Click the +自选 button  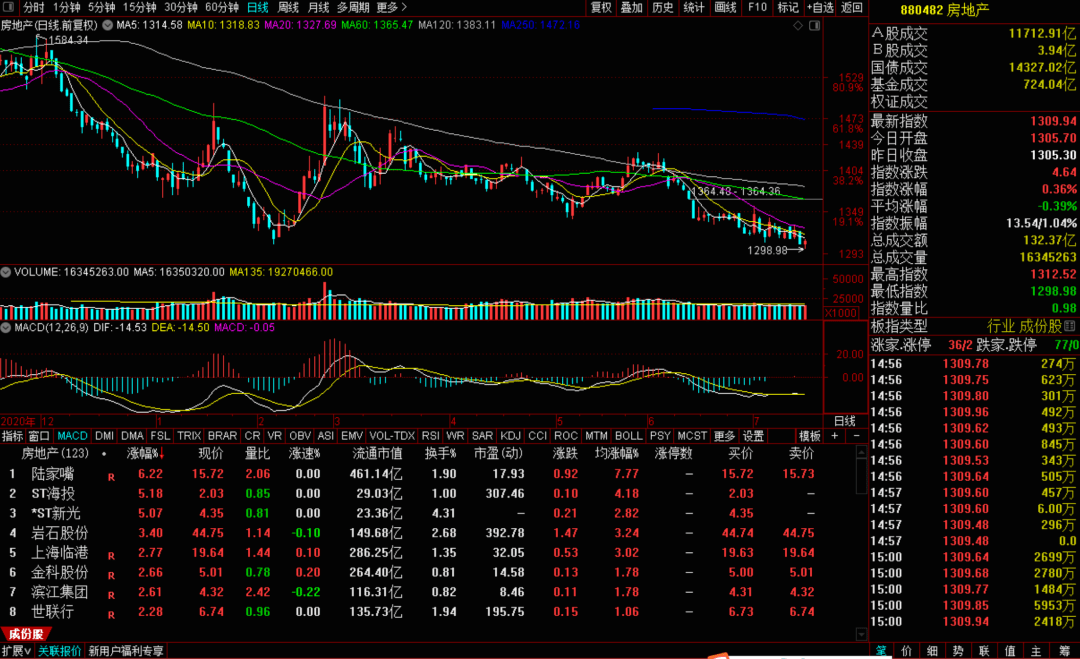click(x=820, y=7)
